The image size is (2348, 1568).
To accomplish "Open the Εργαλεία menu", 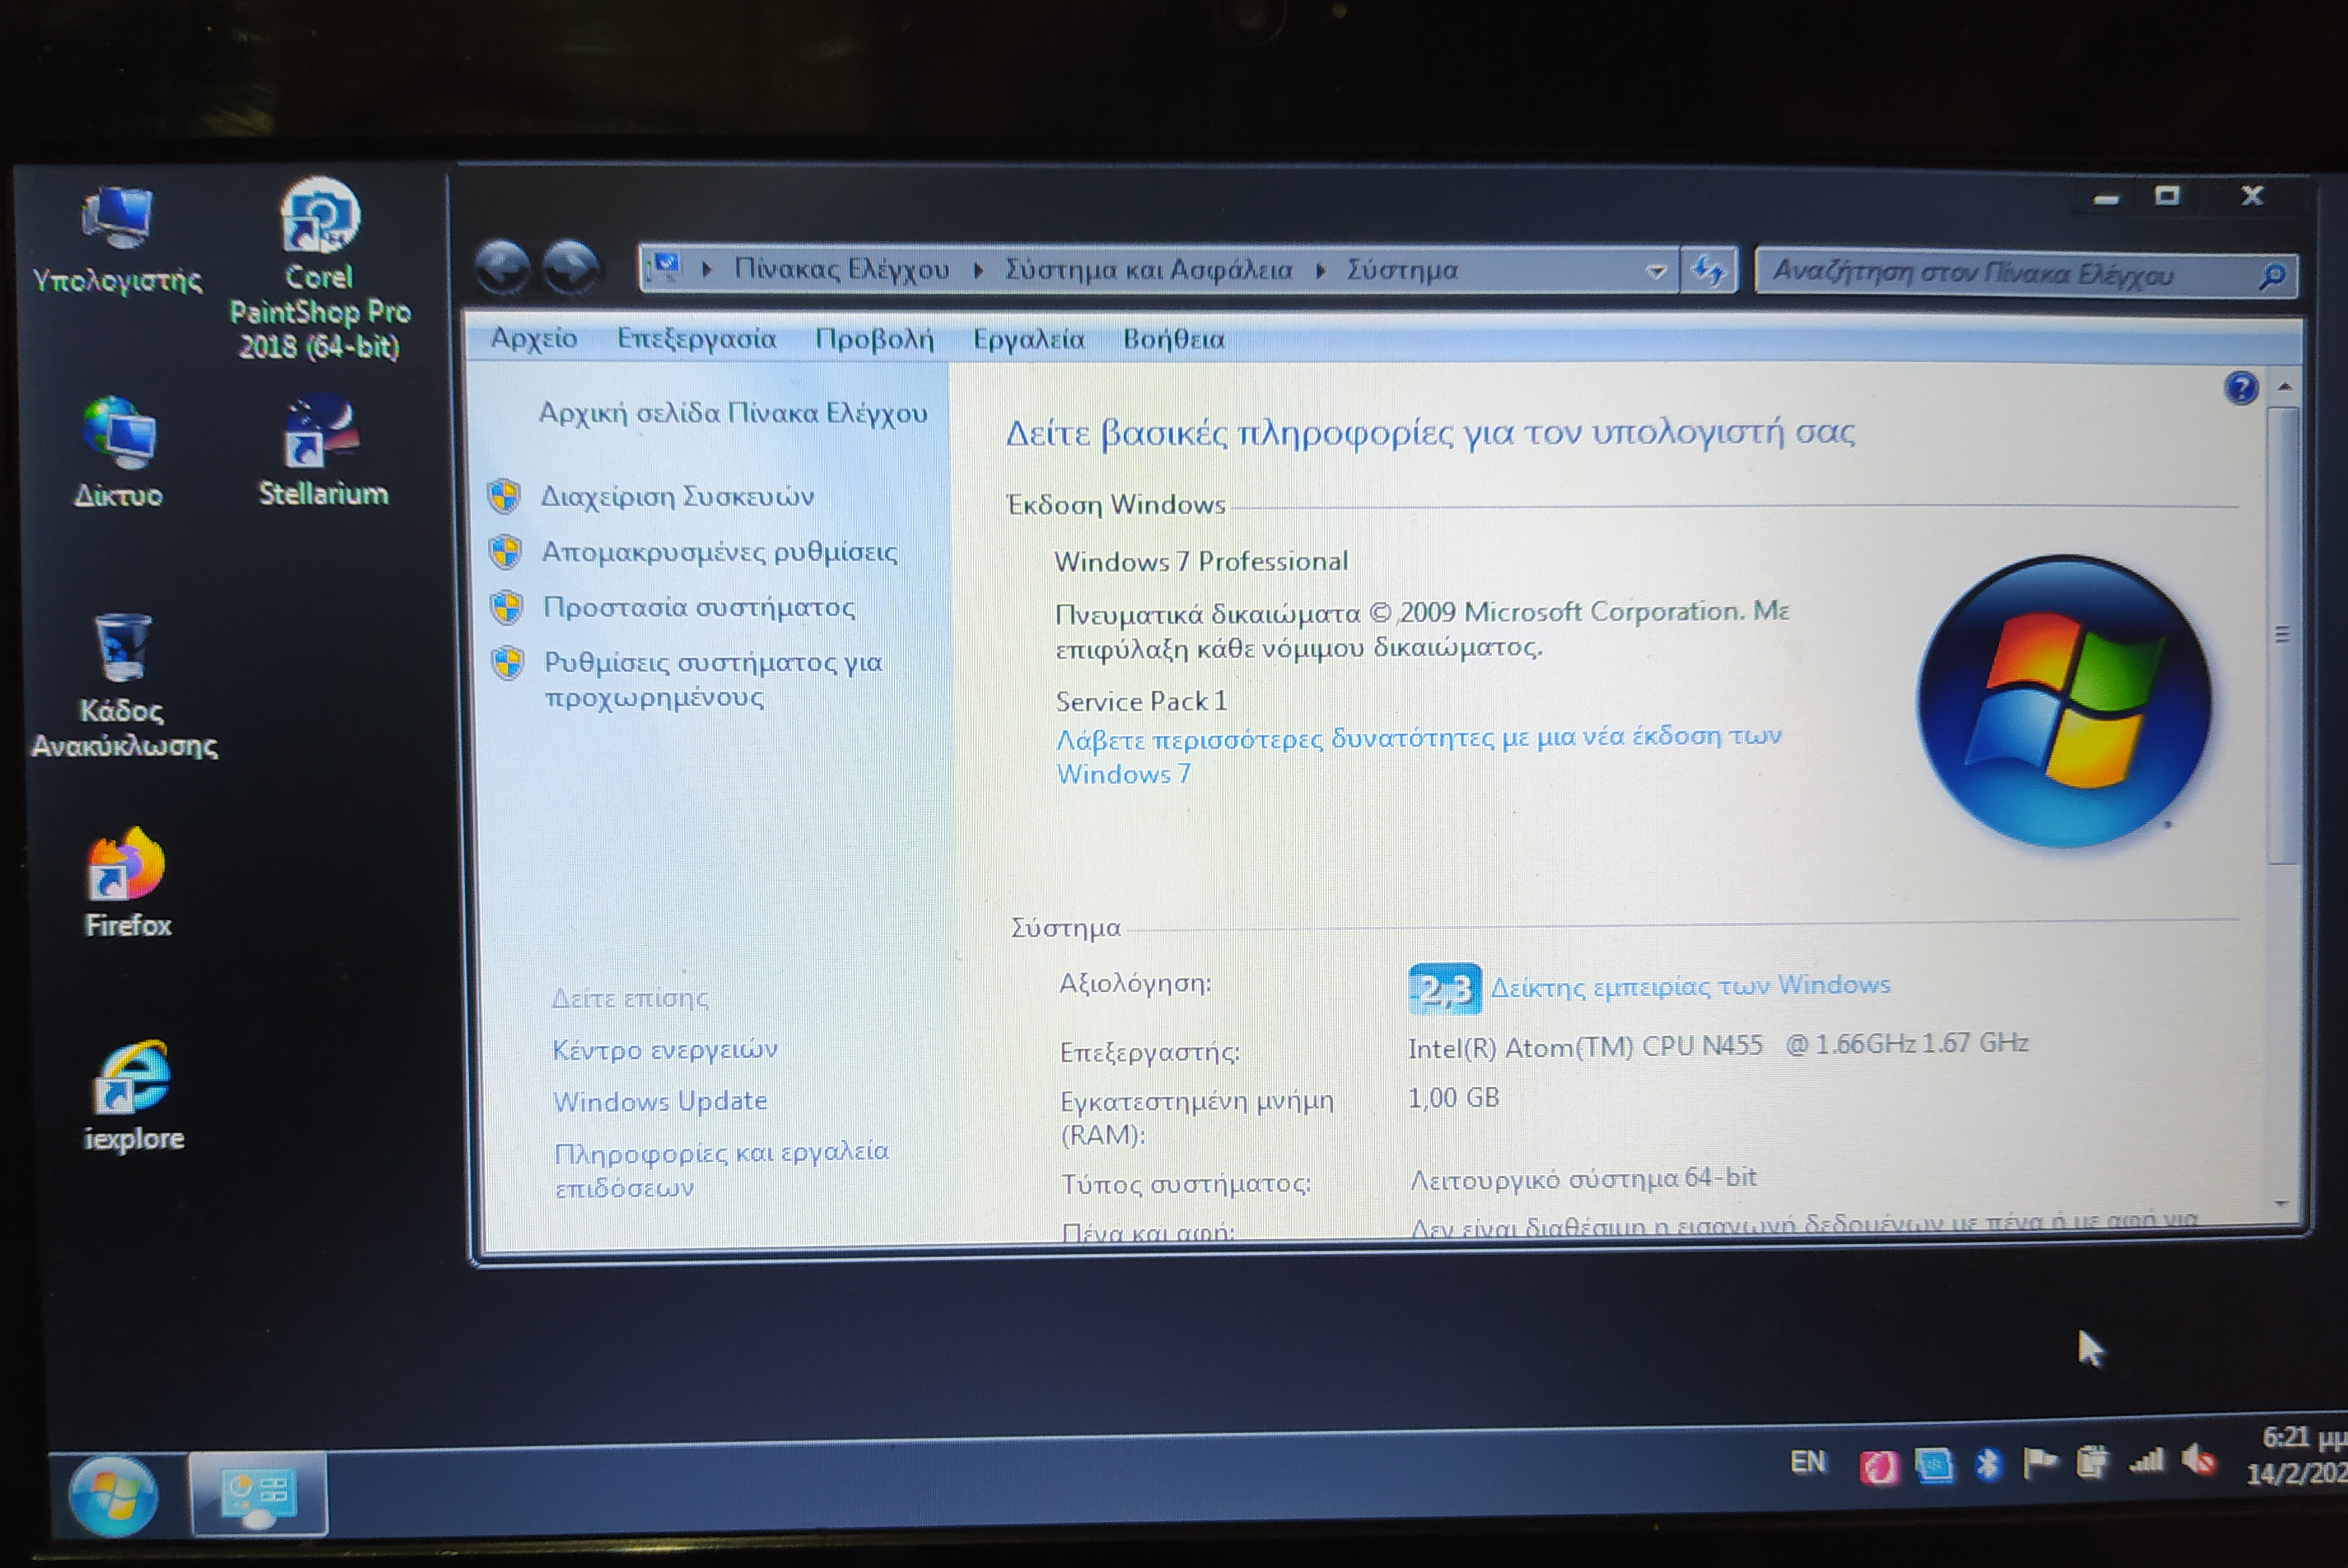I will (1029, 340).
